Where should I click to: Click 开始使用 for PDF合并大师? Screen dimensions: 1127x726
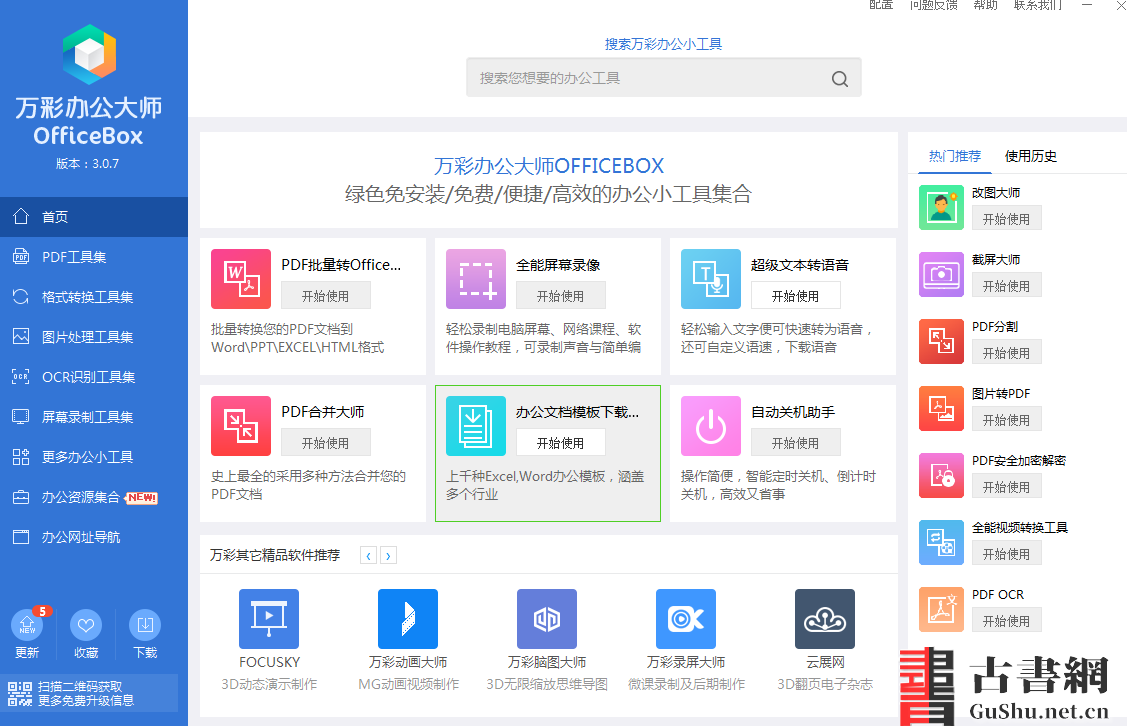[x=326, y=443]
